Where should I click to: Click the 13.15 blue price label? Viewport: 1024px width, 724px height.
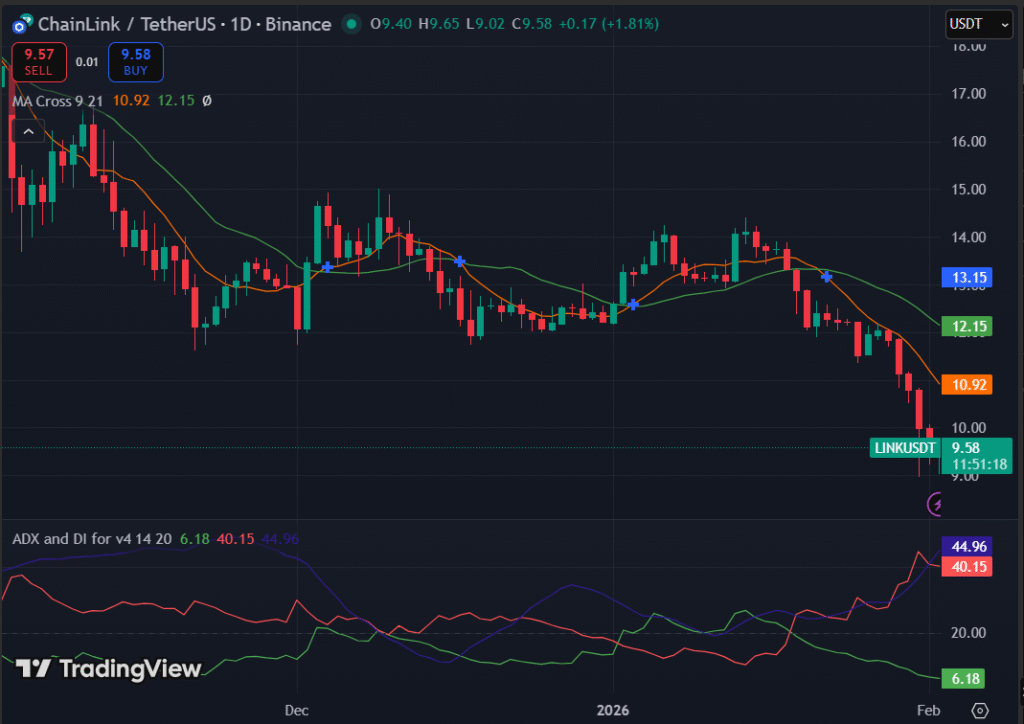point(967,277)
